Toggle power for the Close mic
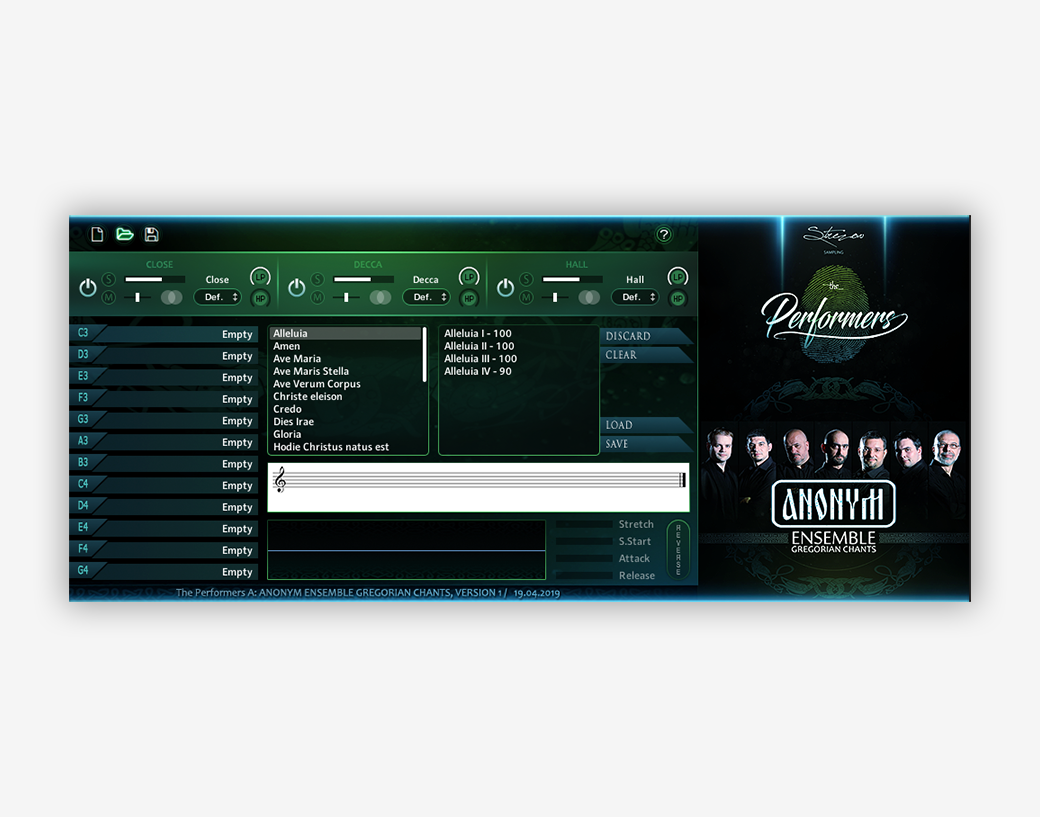Viewport: 1040px width, 817px height. (x=88, y=288)
